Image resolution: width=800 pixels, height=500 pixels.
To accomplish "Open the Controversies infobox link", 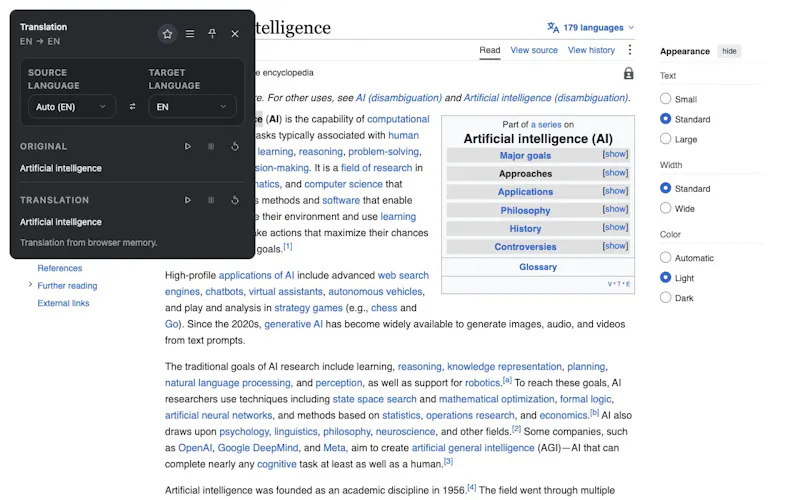I will coord(525,246).
